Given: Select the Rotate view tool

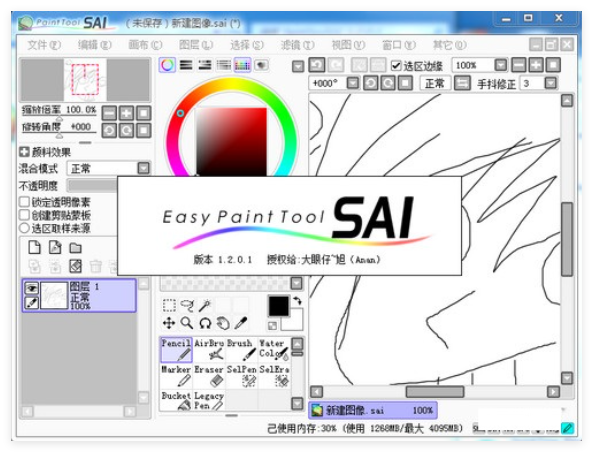Looking at the screenshot, I should (x=205, y=323).
